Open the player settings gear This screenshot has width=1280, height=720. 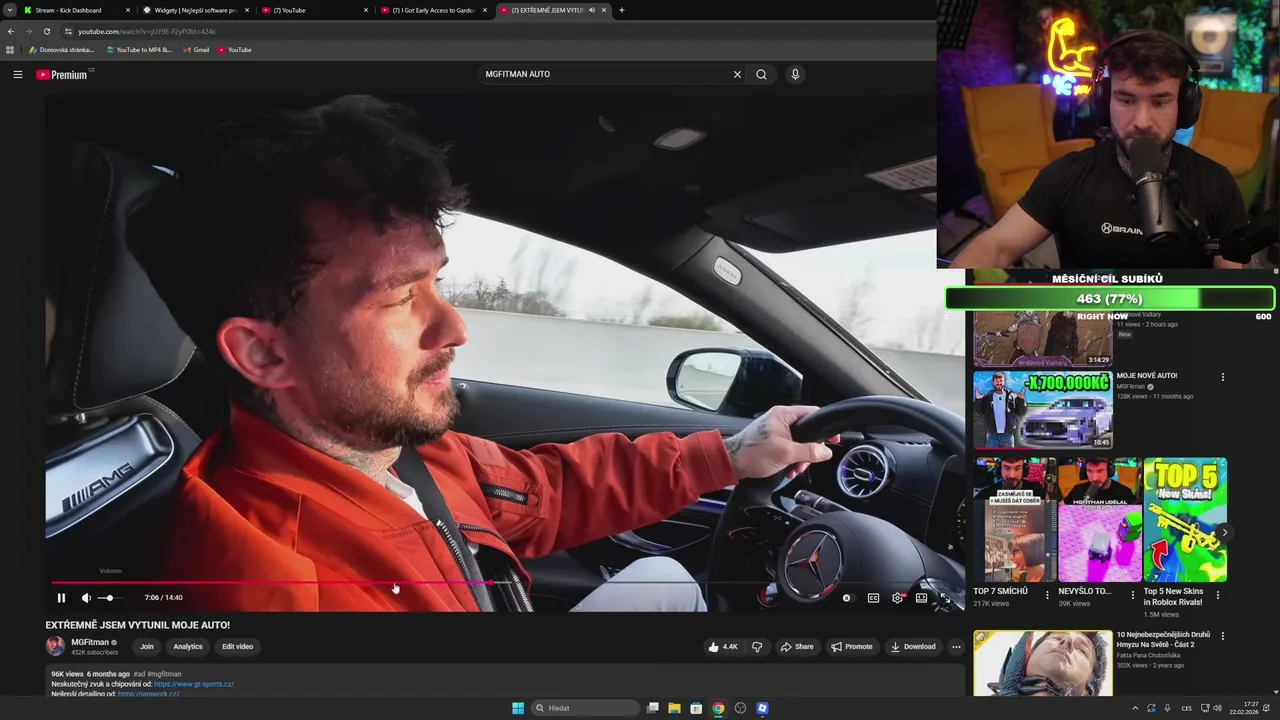coord(897,598)
